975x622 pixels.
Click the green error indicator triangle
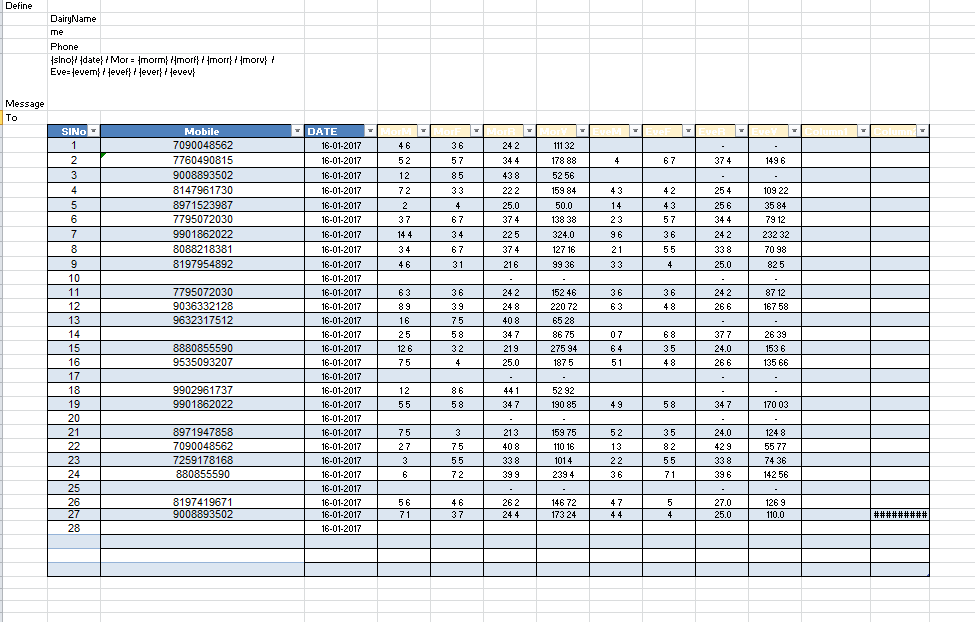pyautogui.click(x=103, y=155)
